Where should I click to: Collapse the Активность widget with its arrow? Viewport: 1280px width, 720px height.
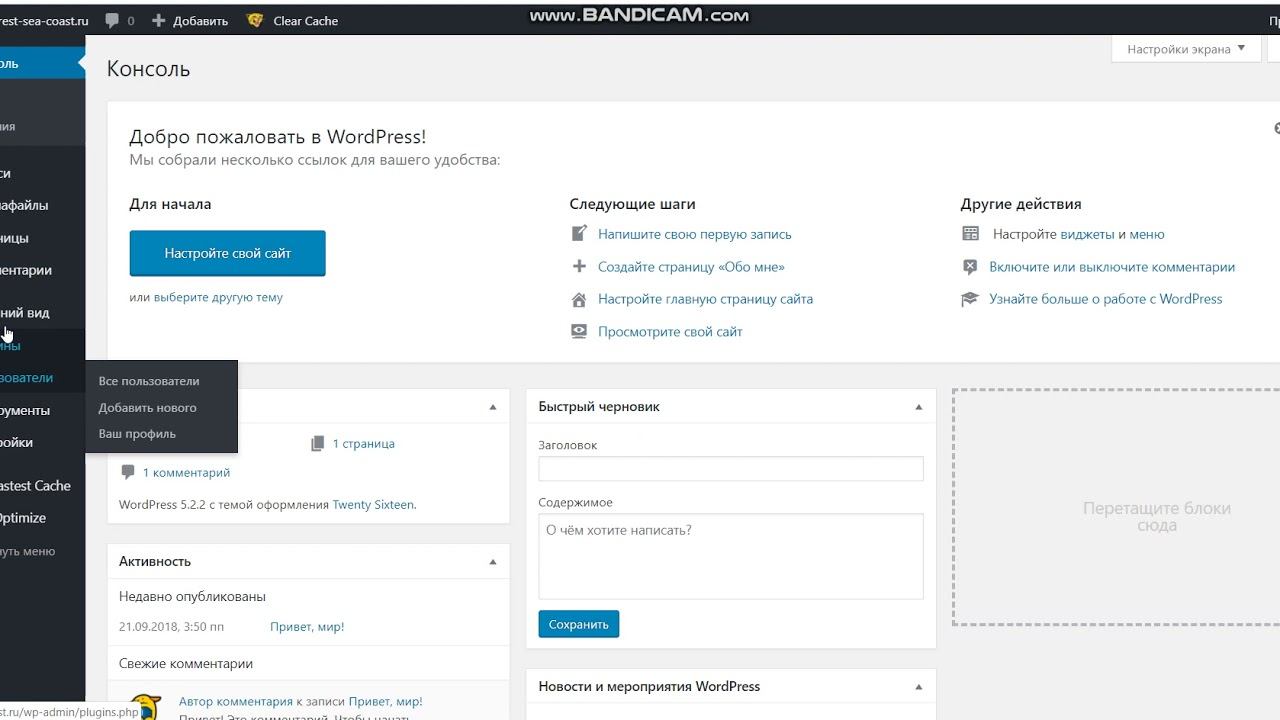[492, 562]
